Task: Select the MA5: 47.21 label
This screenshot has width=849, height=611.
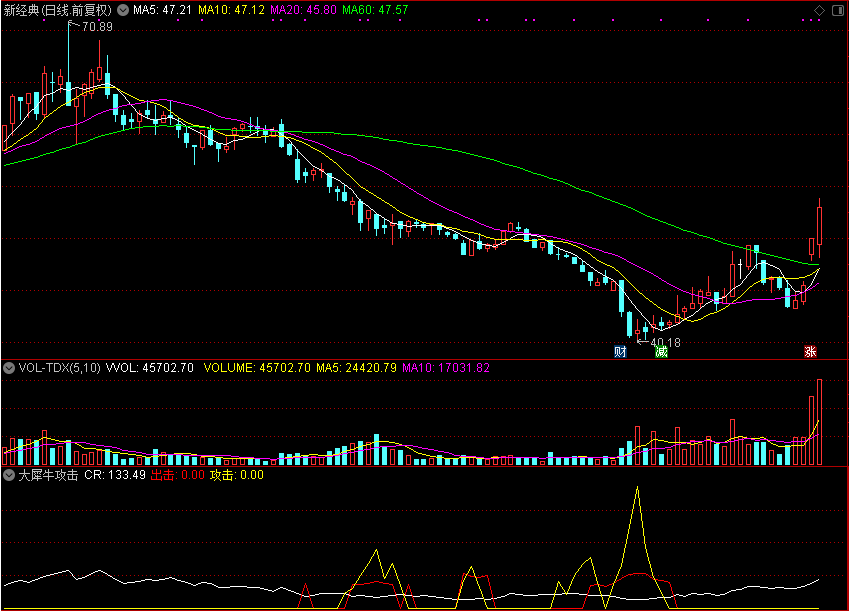Action: (162, 10)
